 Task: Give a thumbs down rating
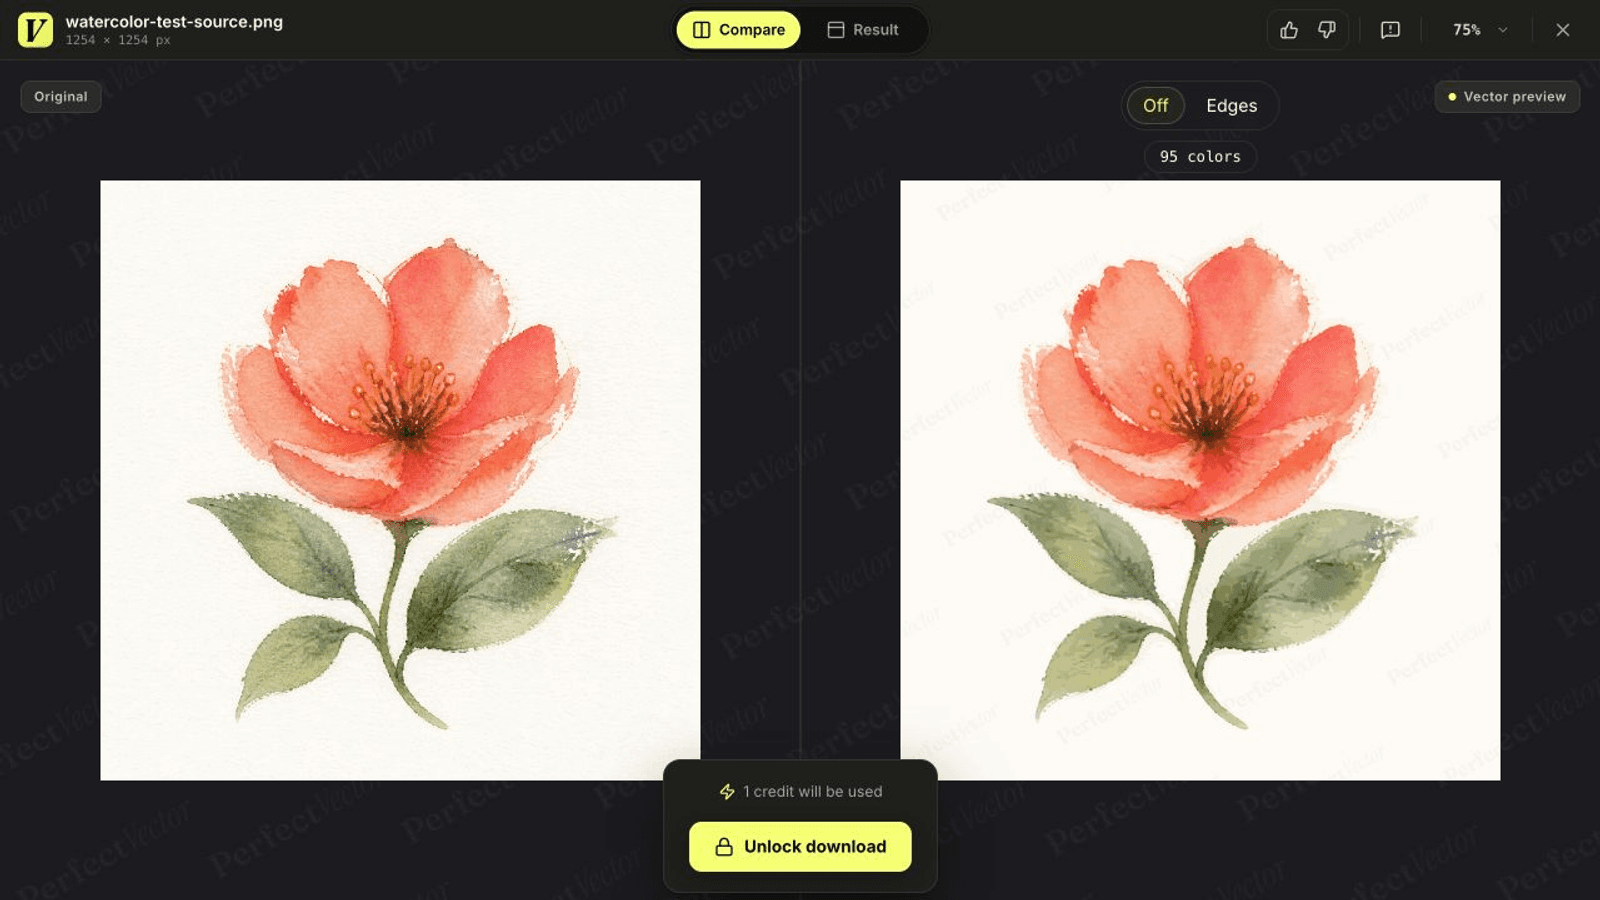click(x=1327, y=30)
